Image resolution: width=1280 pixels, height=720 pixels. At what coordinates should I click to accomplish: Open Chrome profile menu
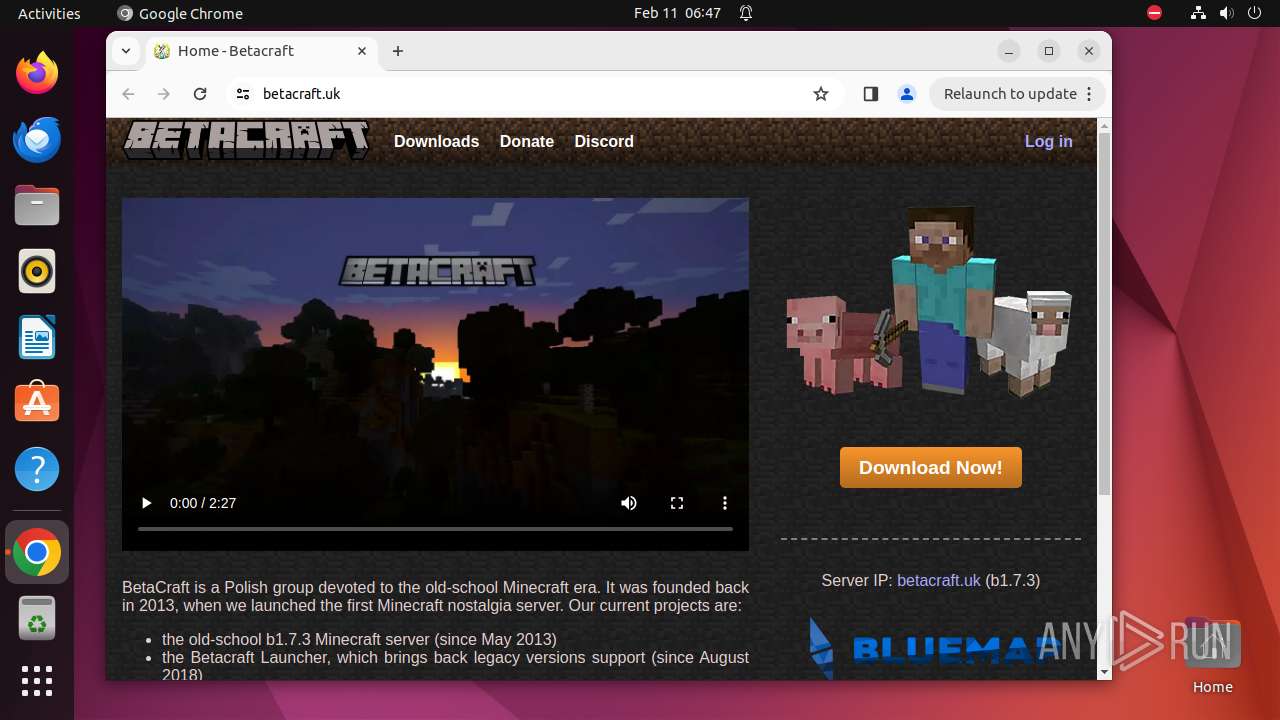coord(907,94)
